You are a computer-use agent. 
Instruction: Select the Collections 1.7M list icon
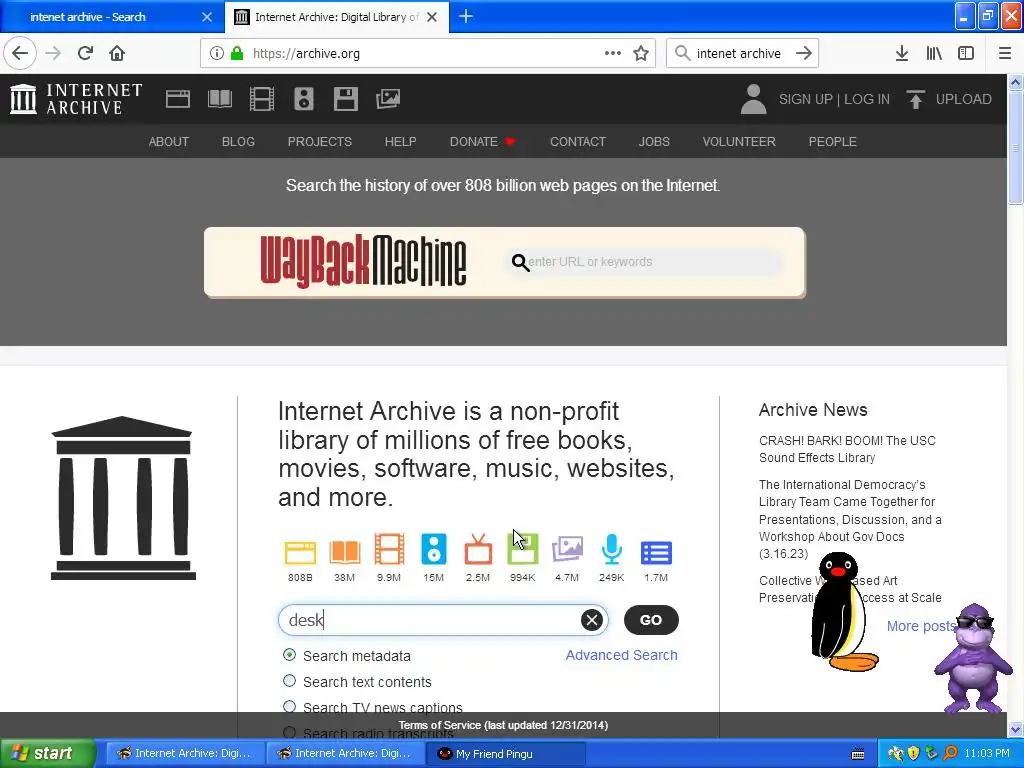(x=656, y=552)
